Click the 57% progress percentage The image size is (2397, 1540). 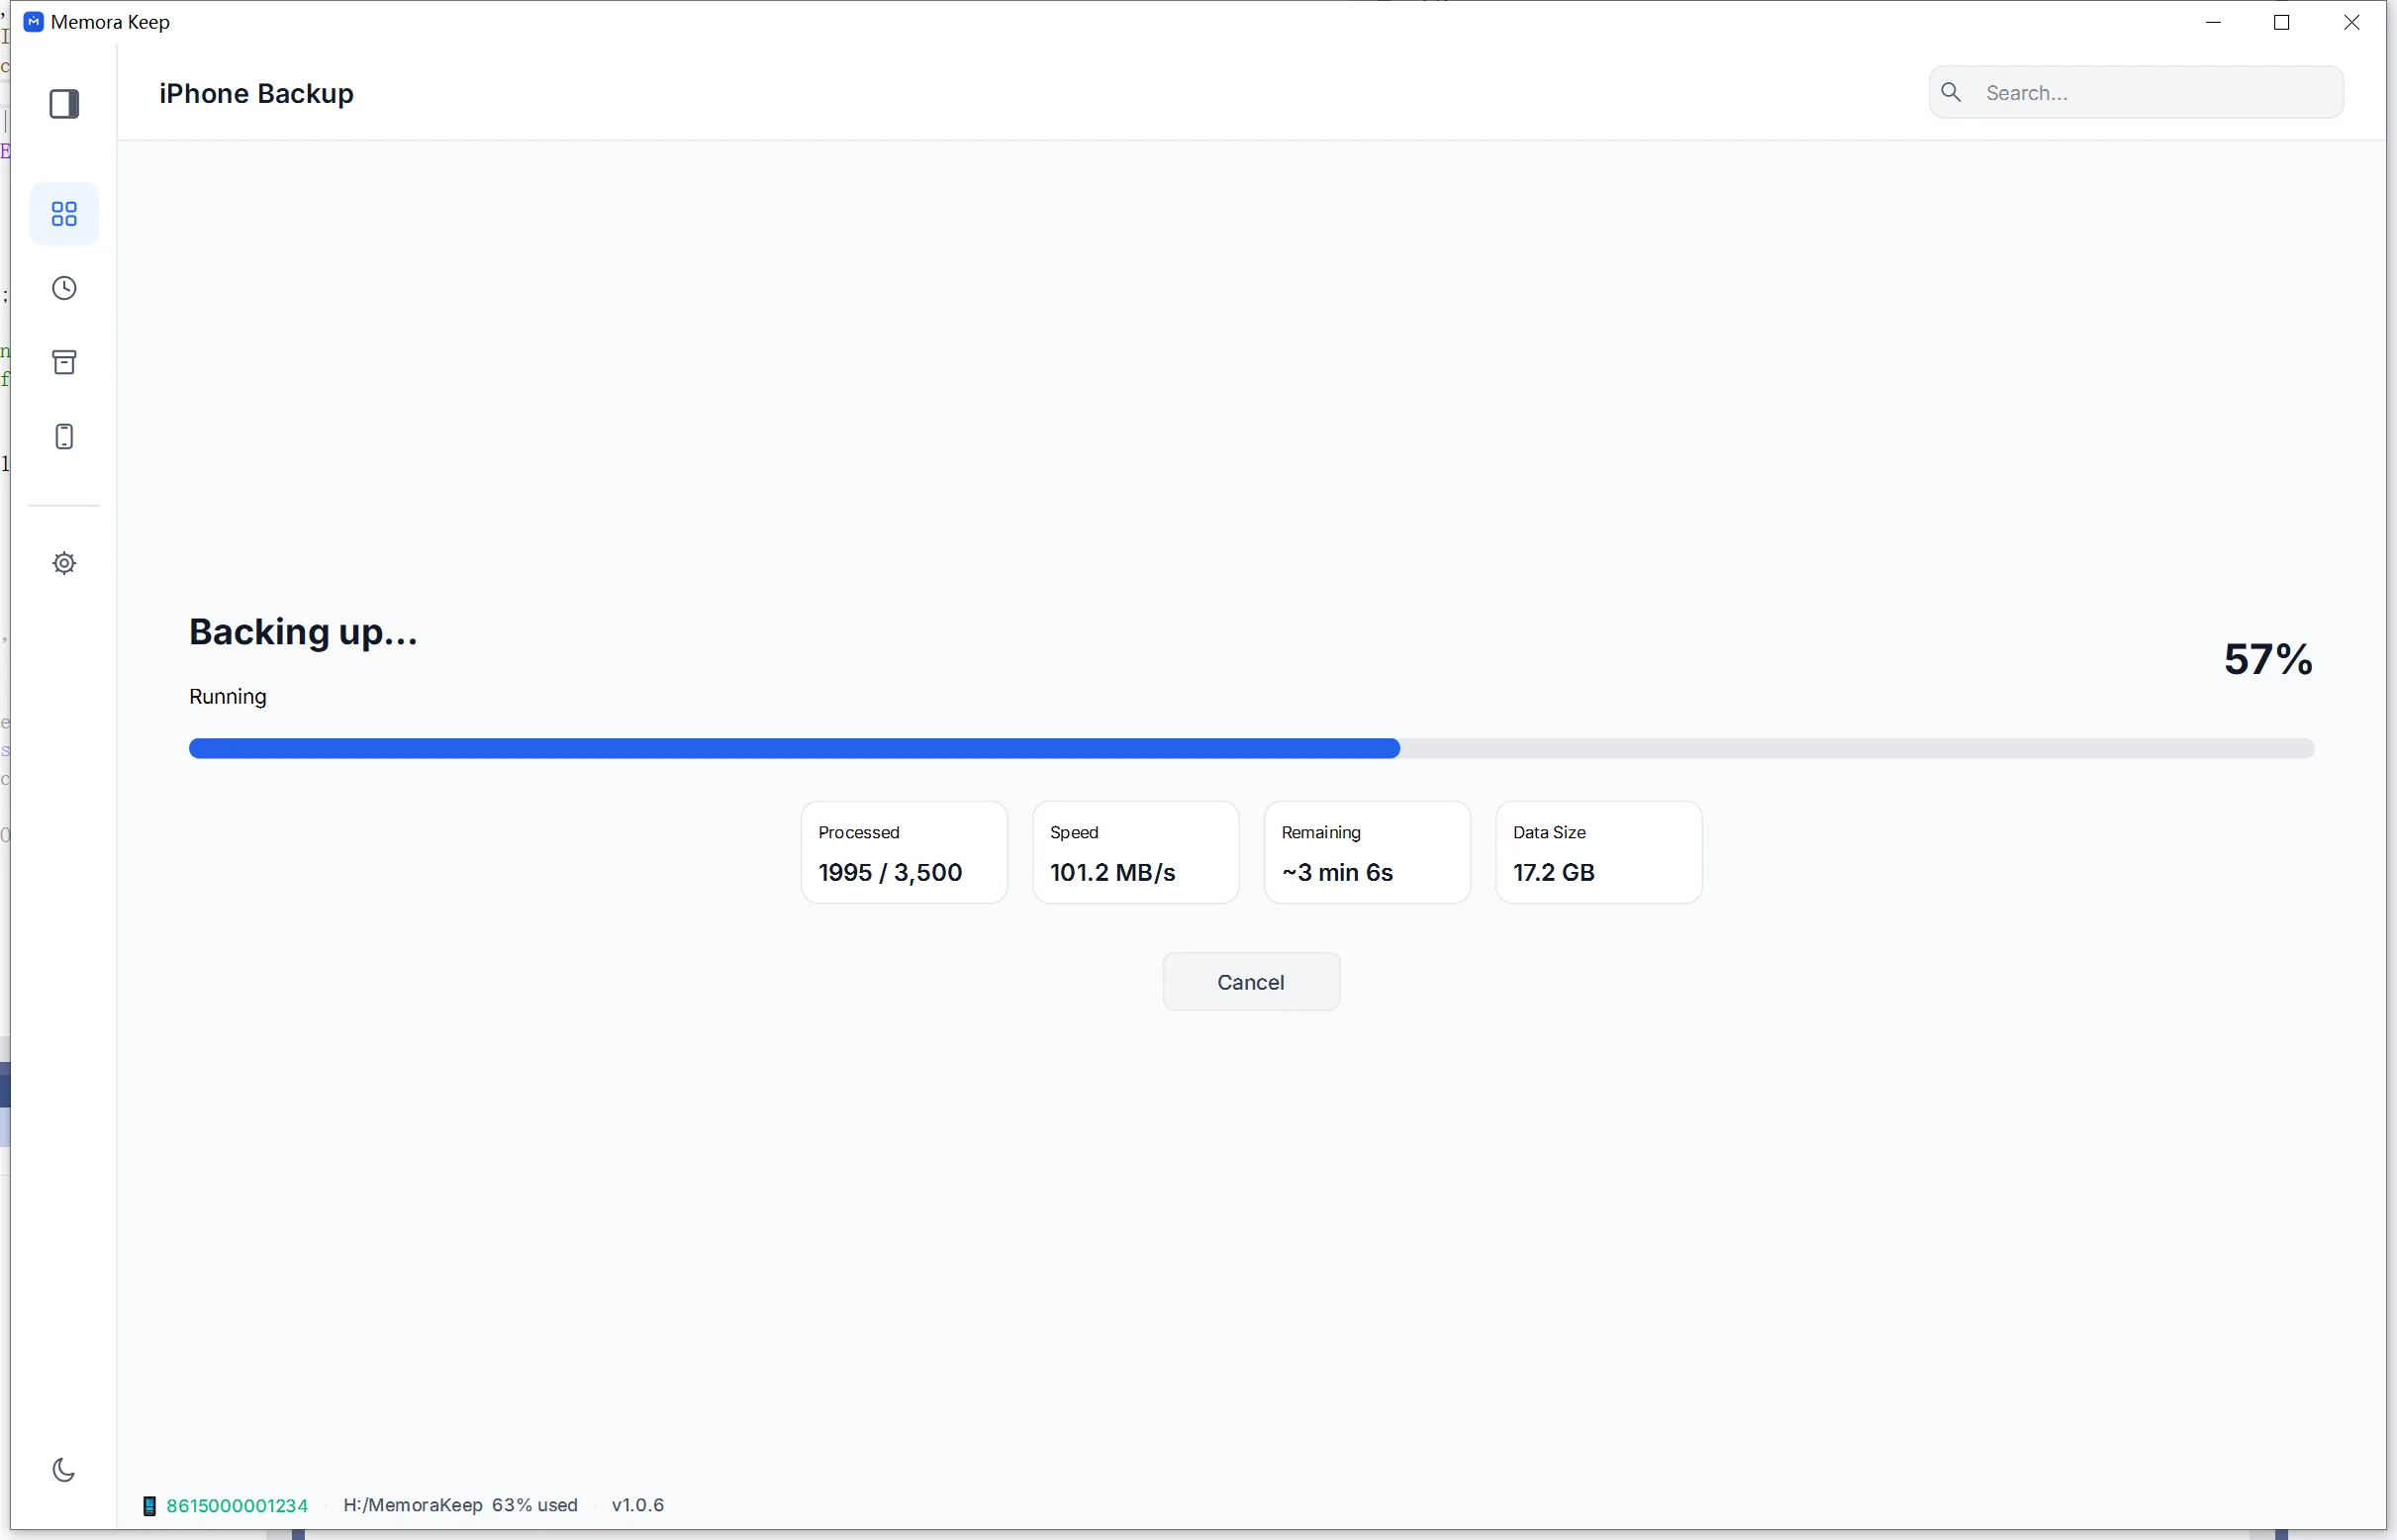pyautogui.click(x=2268, y=660)
